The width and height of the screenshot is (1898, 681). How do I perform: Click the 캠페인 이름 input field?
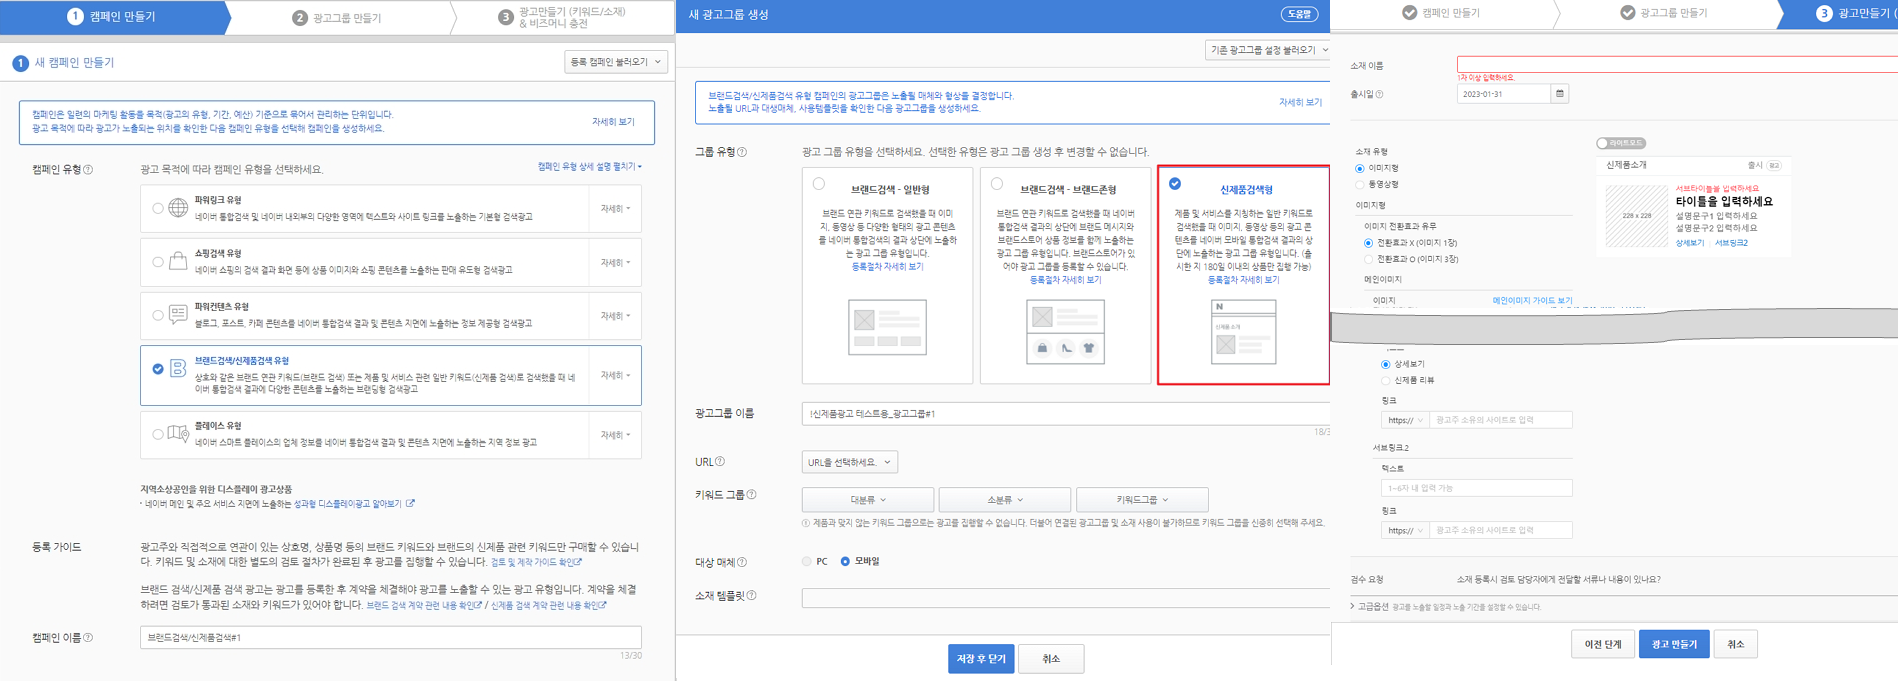(390, 637)
